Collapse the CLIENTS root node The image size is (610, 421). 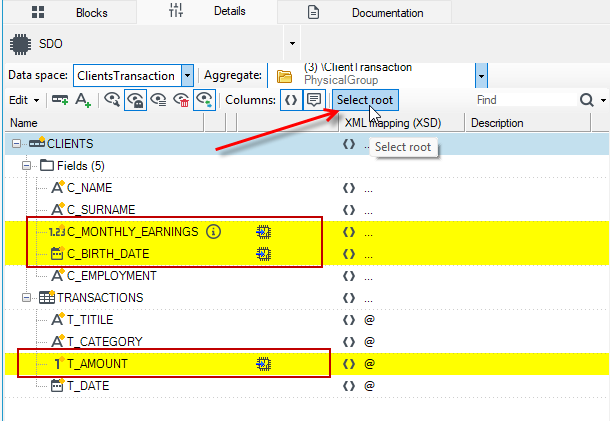click(x=16, y=144)
